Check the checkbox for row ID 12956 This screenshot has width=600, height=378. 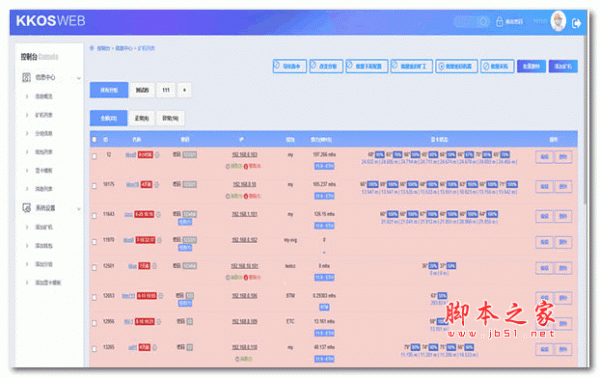[94, 323]
